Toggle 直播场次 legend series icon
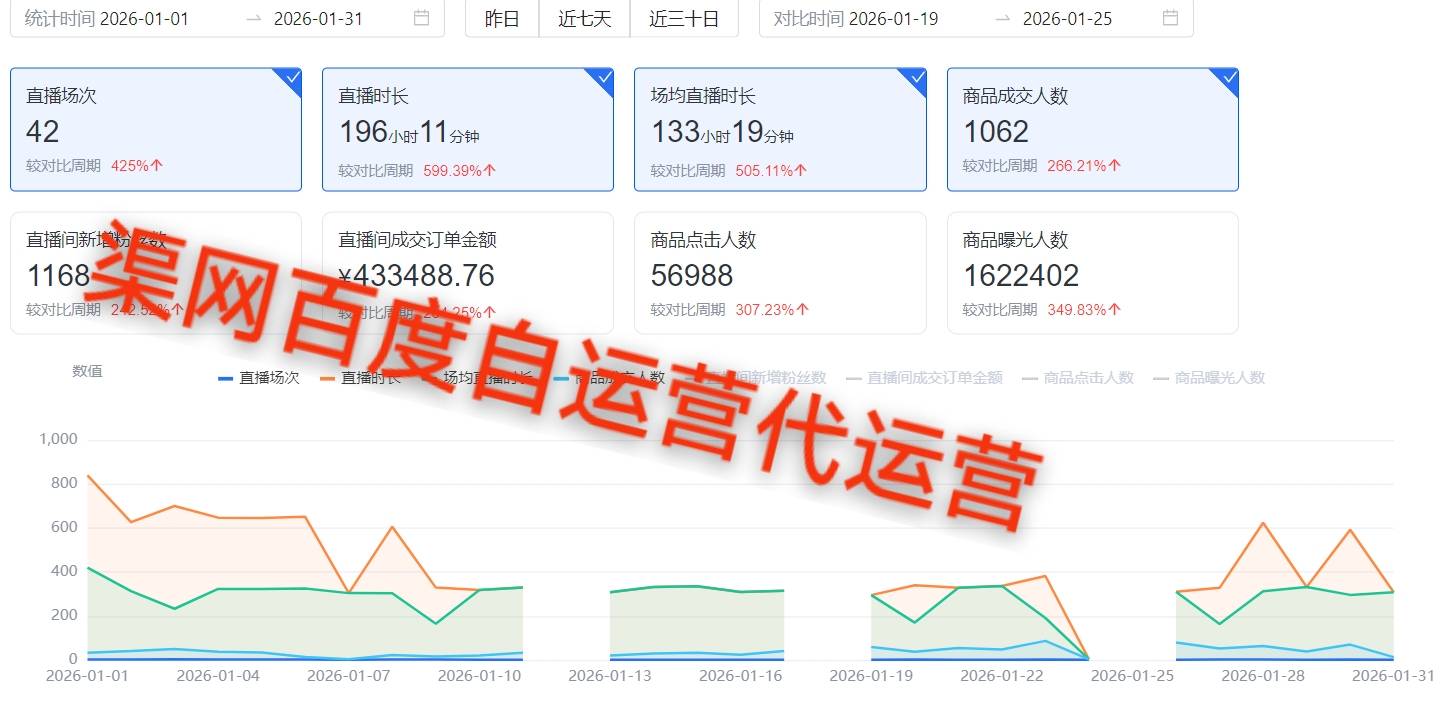Image resolution: width=1451 pixels, height=707 pixels. (225, 378)
